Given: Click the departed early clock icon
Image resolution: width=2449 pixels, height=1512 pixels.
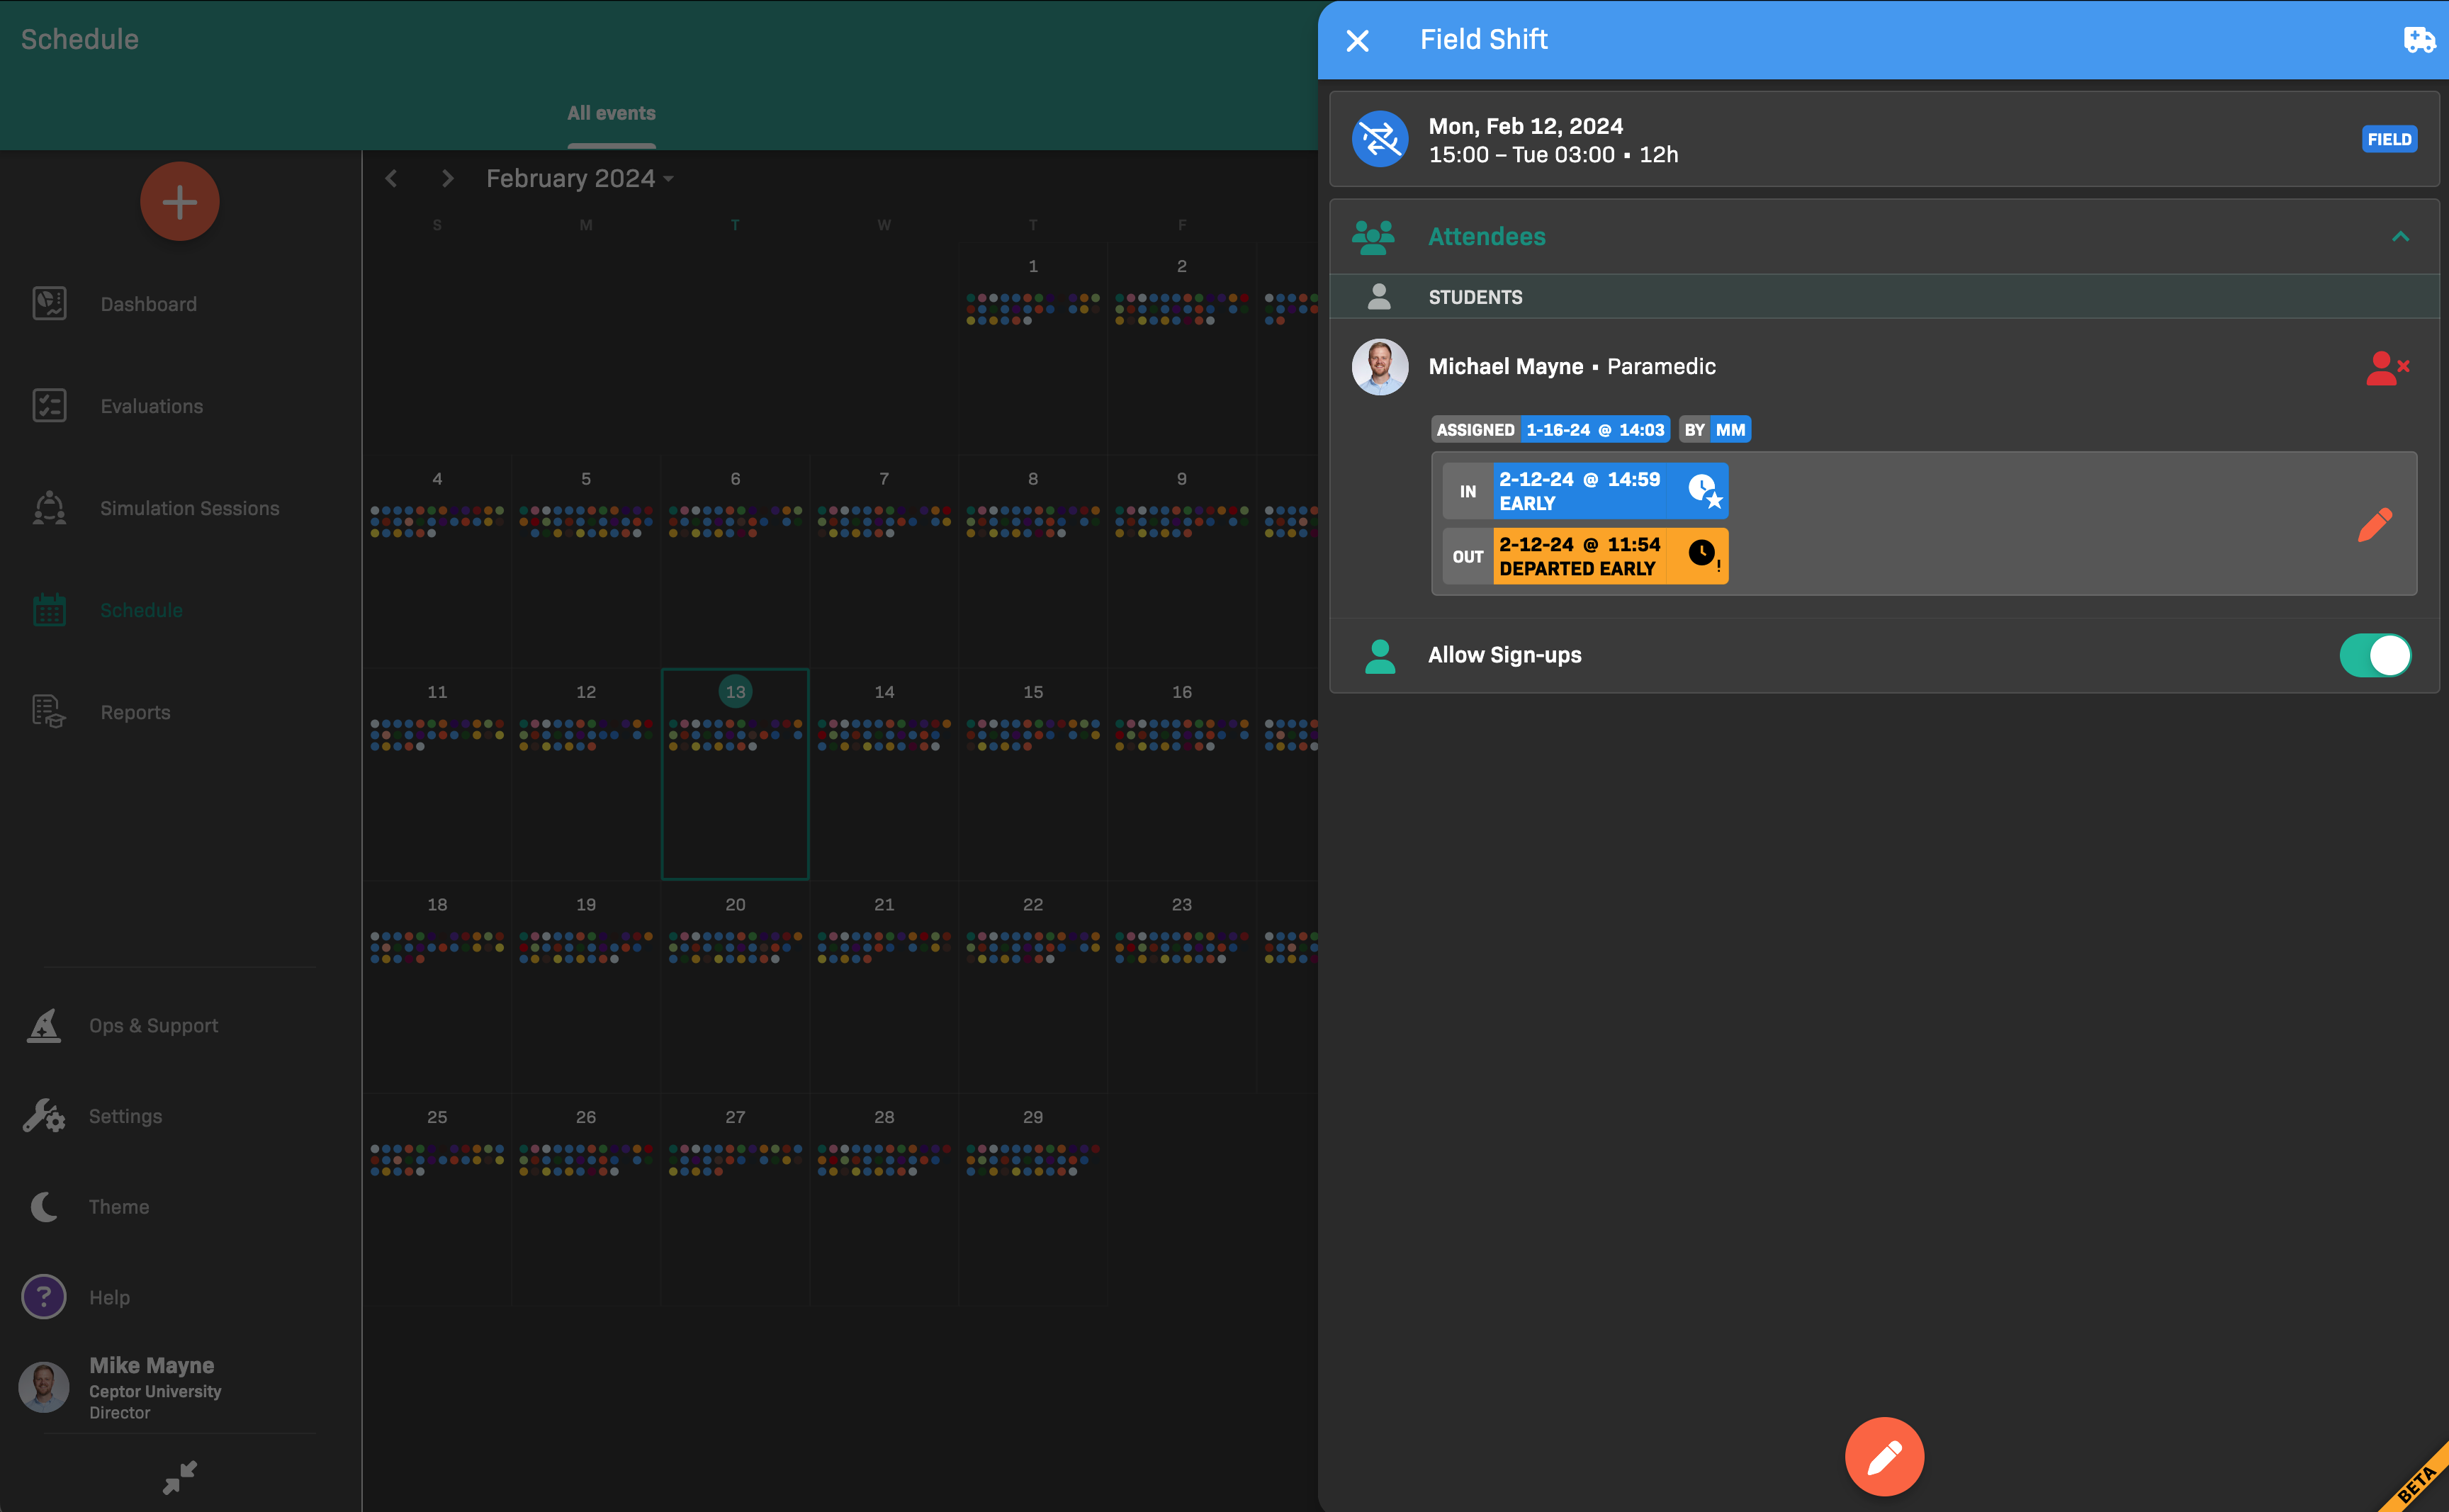Looking at the screenshot, I should [1703, 555].
